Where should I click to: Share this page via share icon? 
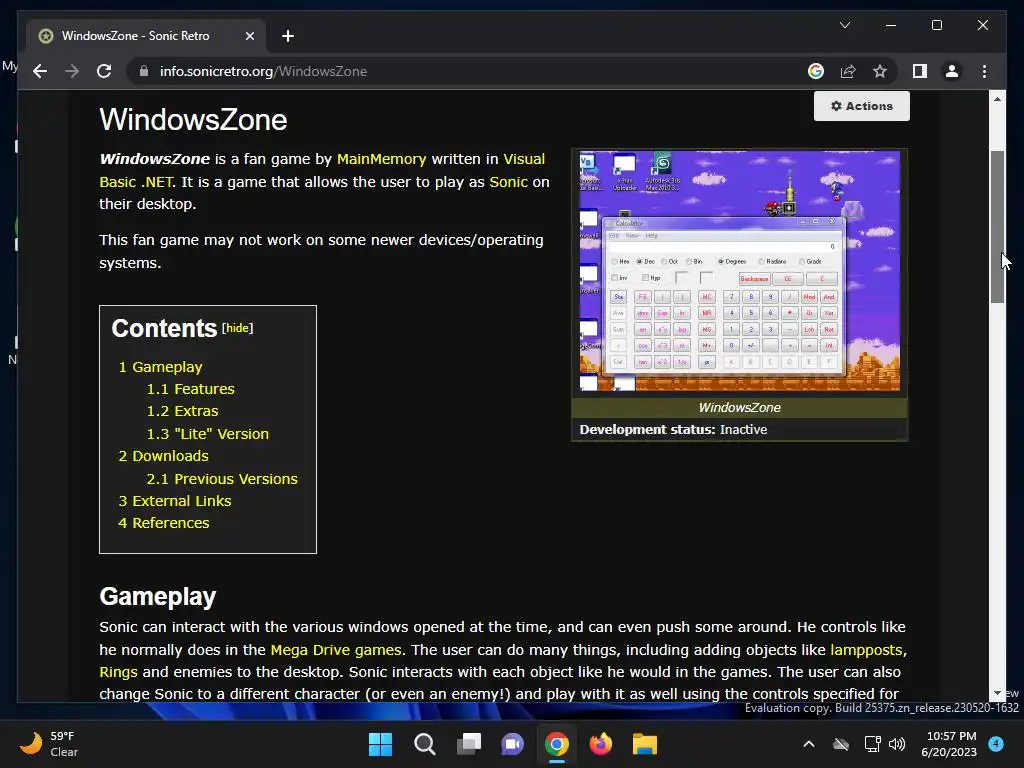[848, 71]
